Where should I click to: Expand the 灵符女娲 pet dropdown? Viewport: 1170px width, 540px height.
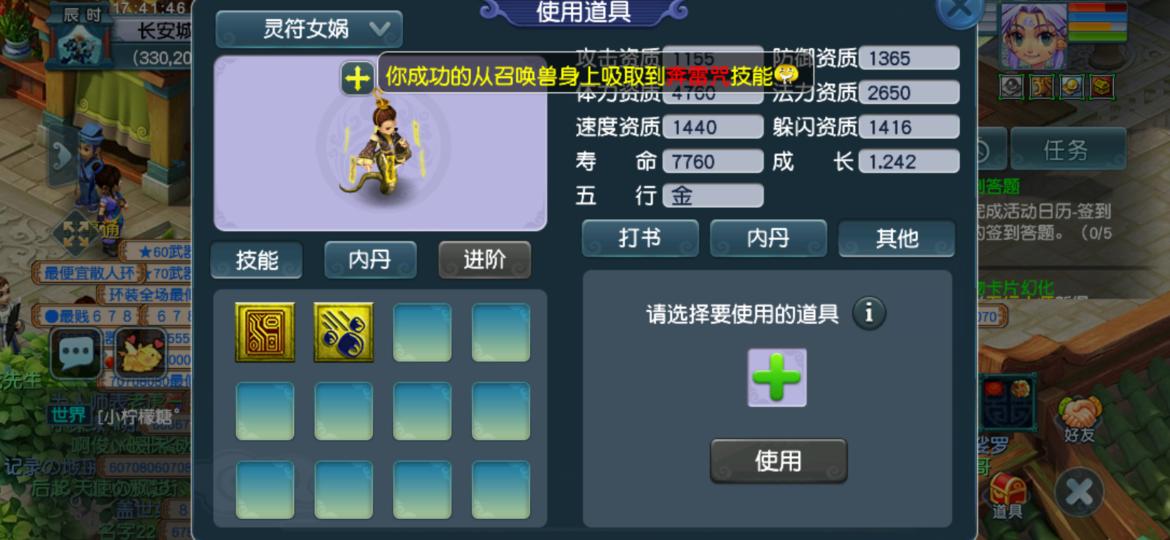309,29
